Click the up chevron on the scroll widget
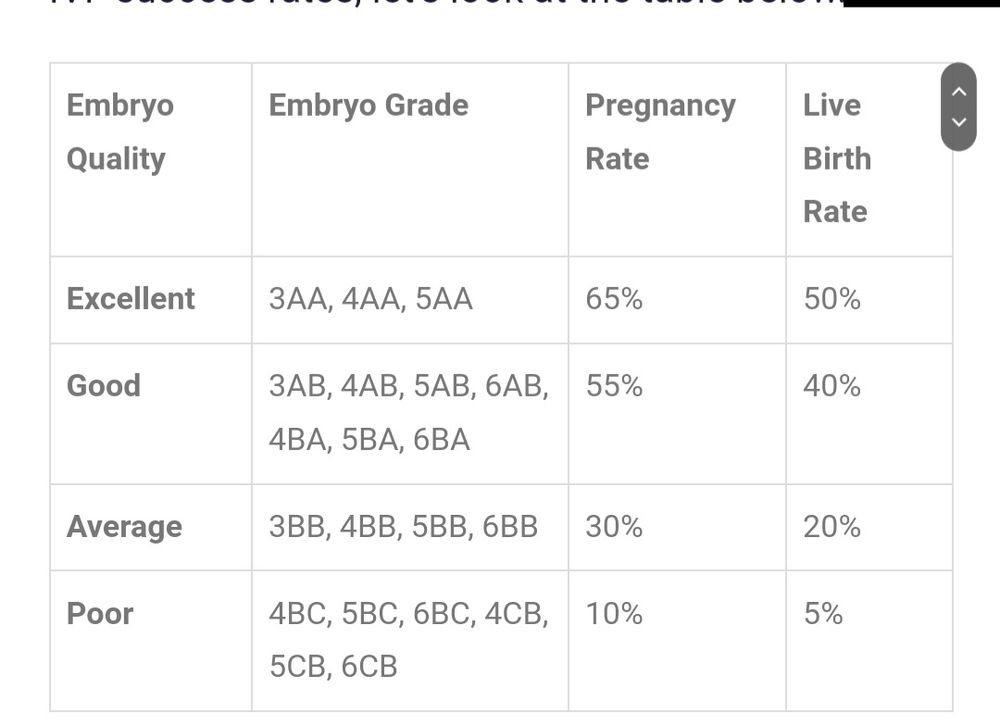Image resolution: width=1000 pixels, height=726 pixels. tap(959, 91)
